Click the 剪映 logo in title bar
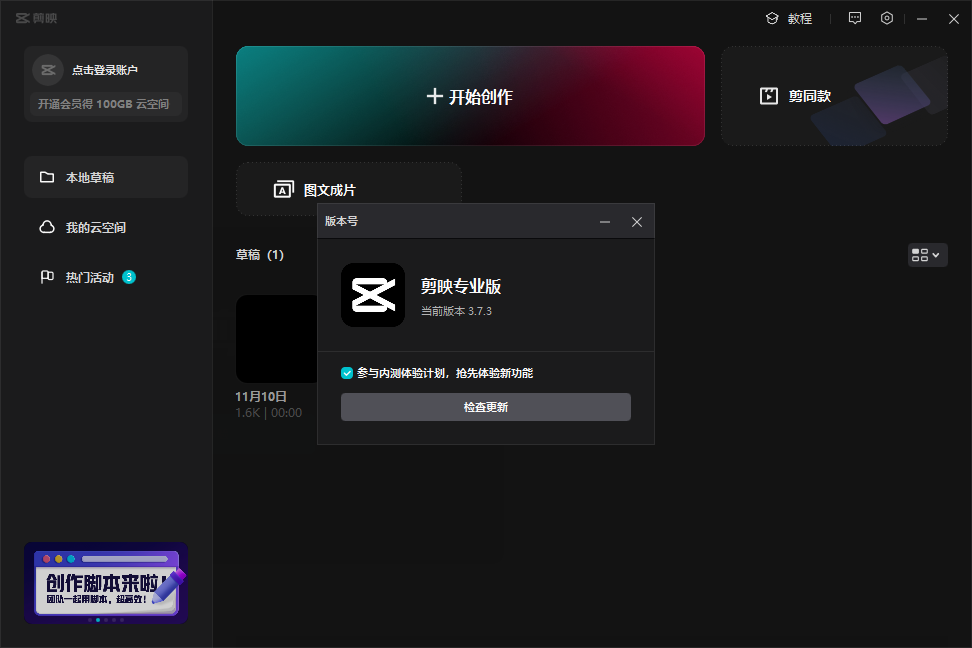 pos(37,18)
